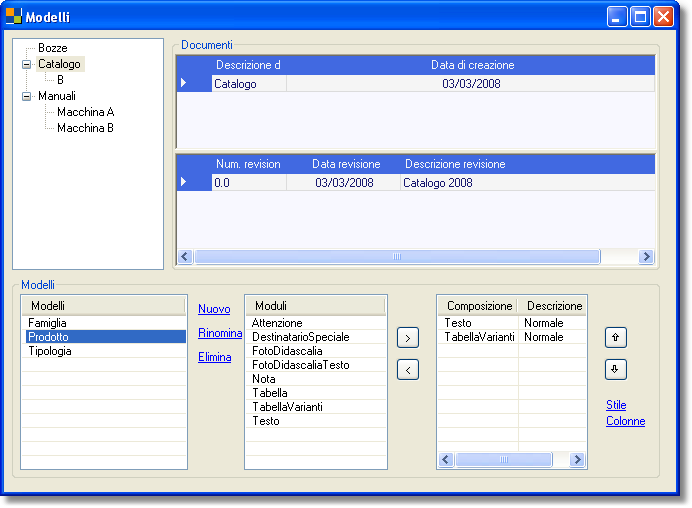Select Attenzione in the Moduli list
Viewport: 692px width, 508px height.
click(x=316, y=323)
